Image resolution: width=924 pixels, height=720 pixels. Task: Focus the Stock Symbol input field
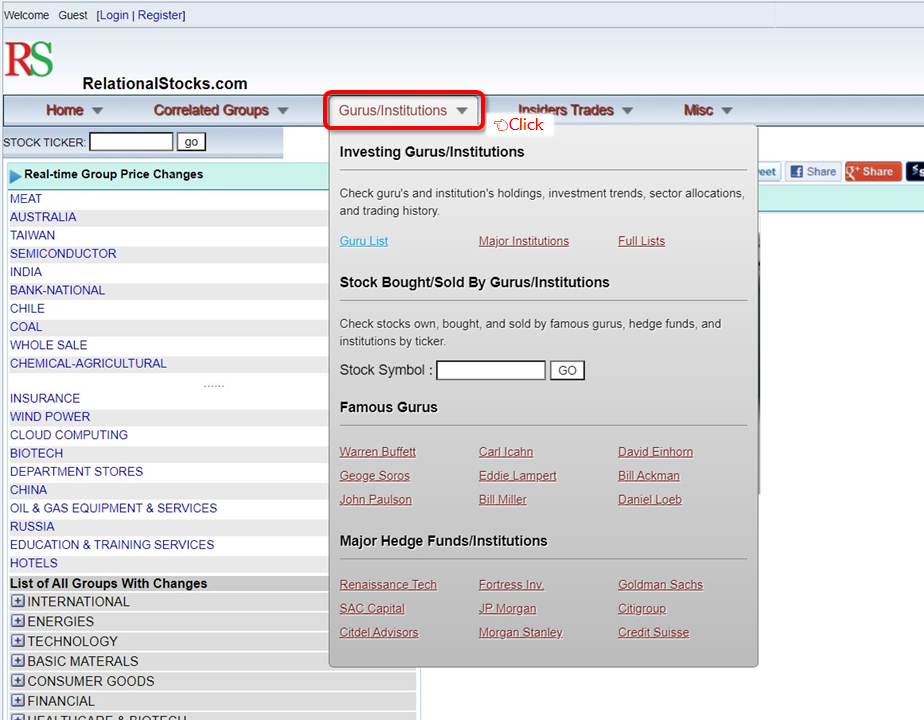[491, 371]
